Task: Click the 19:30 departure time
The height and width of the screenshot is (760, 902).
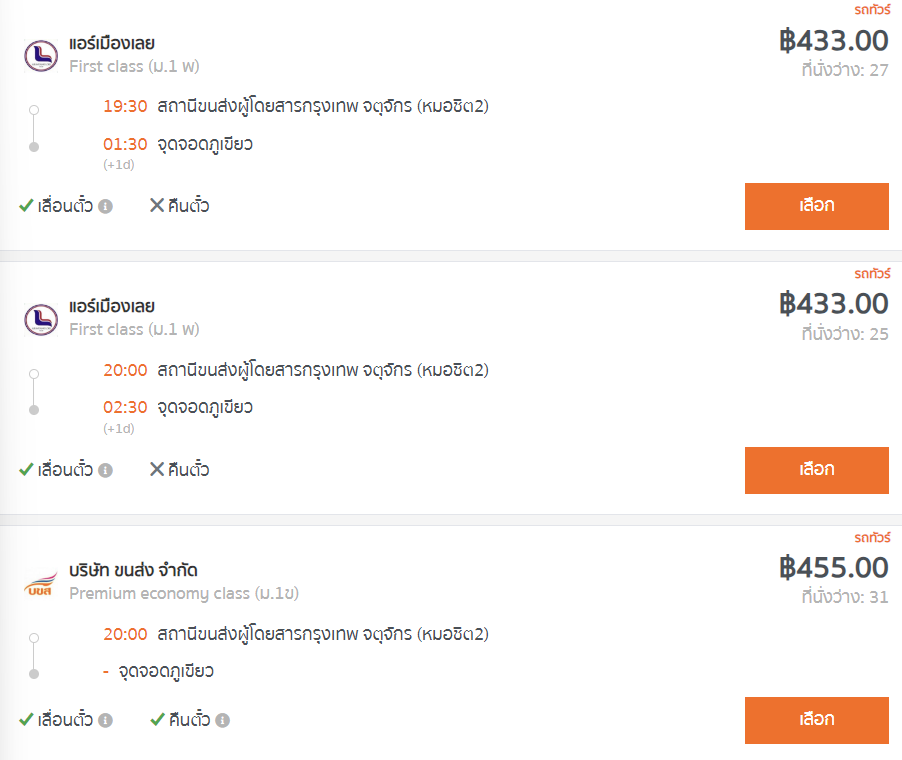Action: point(125,106)
